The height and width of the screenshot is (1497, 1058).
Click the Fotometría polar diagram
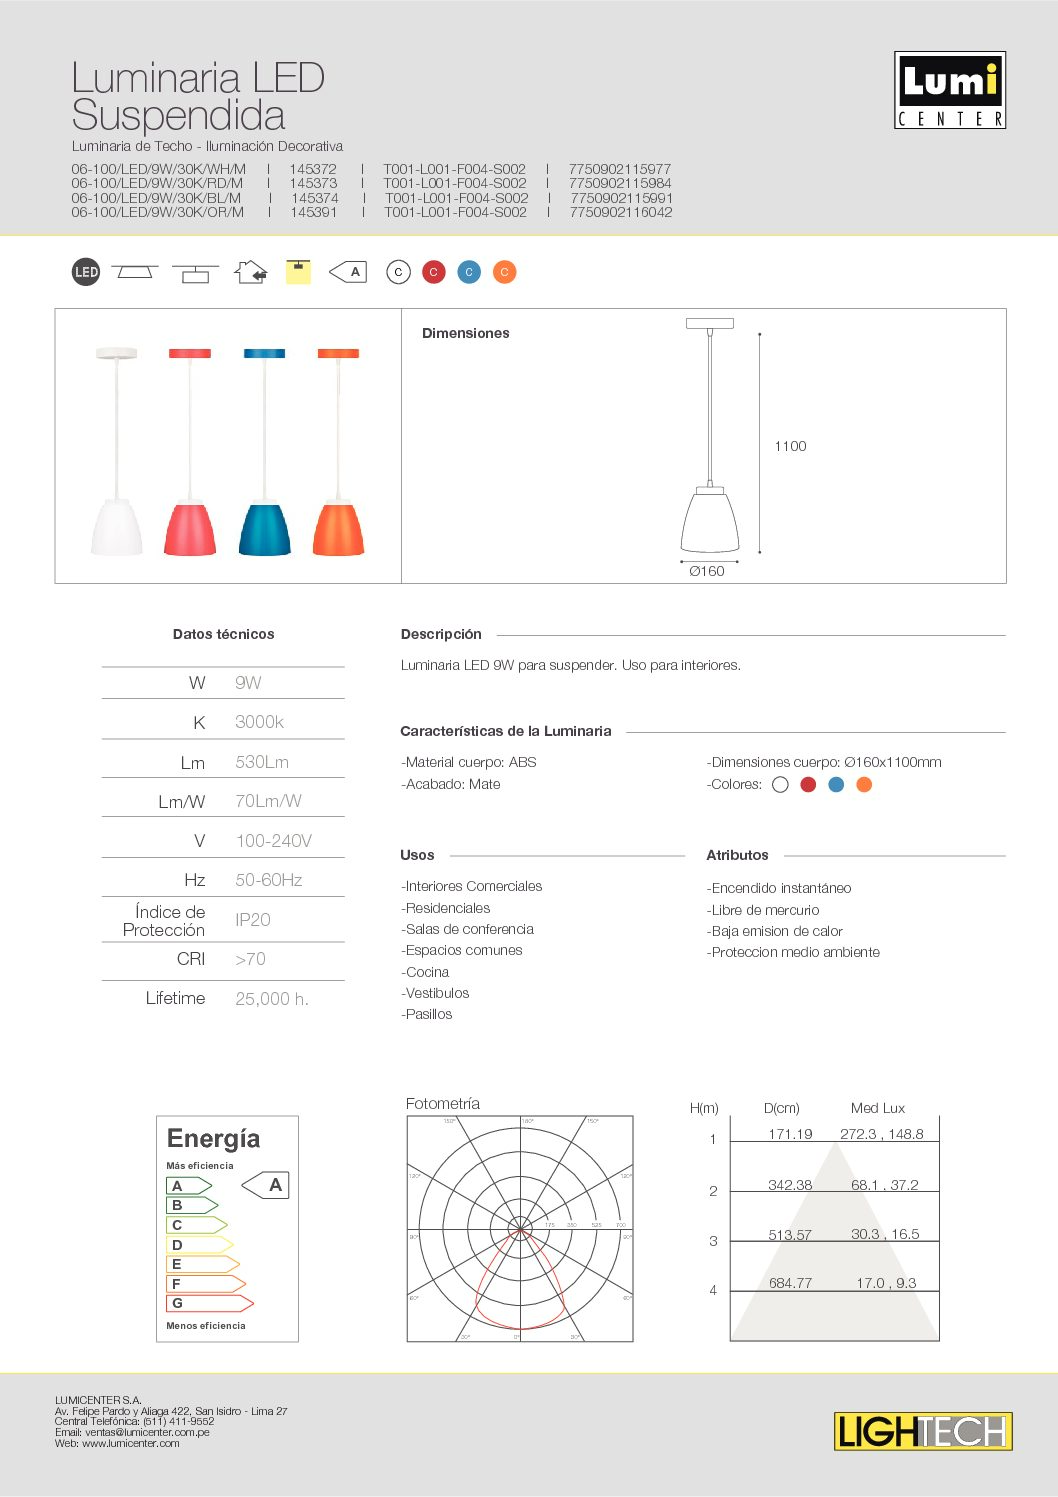tap(520, 1229)
